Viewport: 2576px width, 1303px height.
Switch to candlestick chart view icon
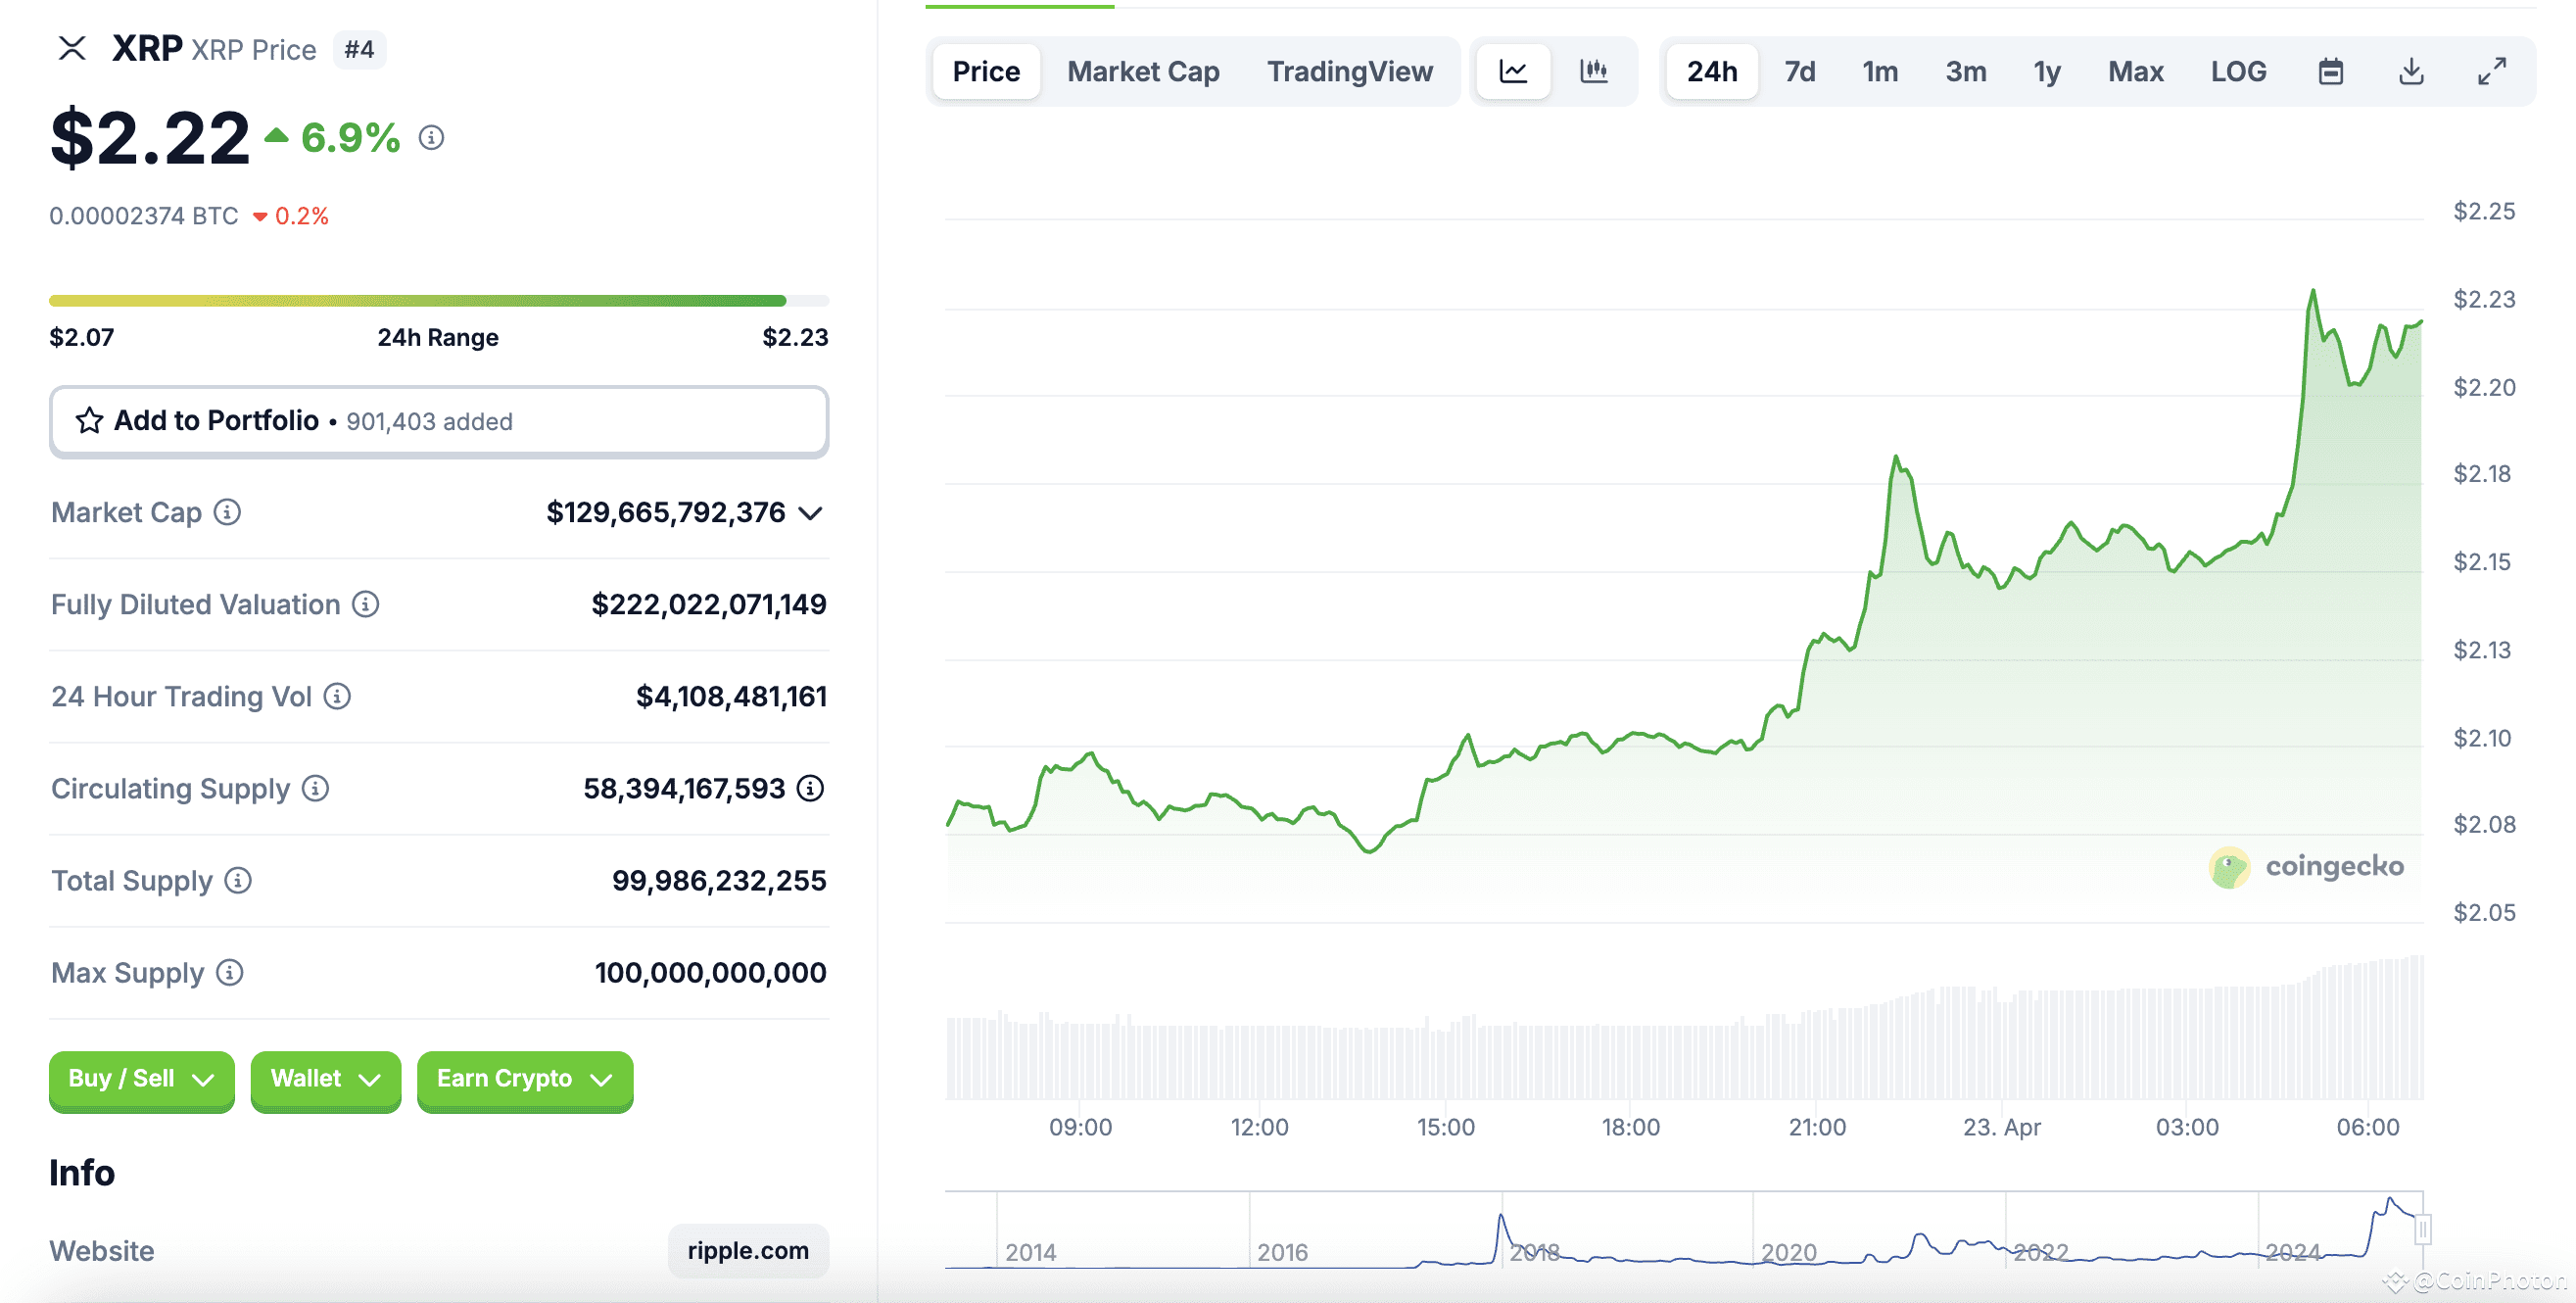click(1593, 71)
